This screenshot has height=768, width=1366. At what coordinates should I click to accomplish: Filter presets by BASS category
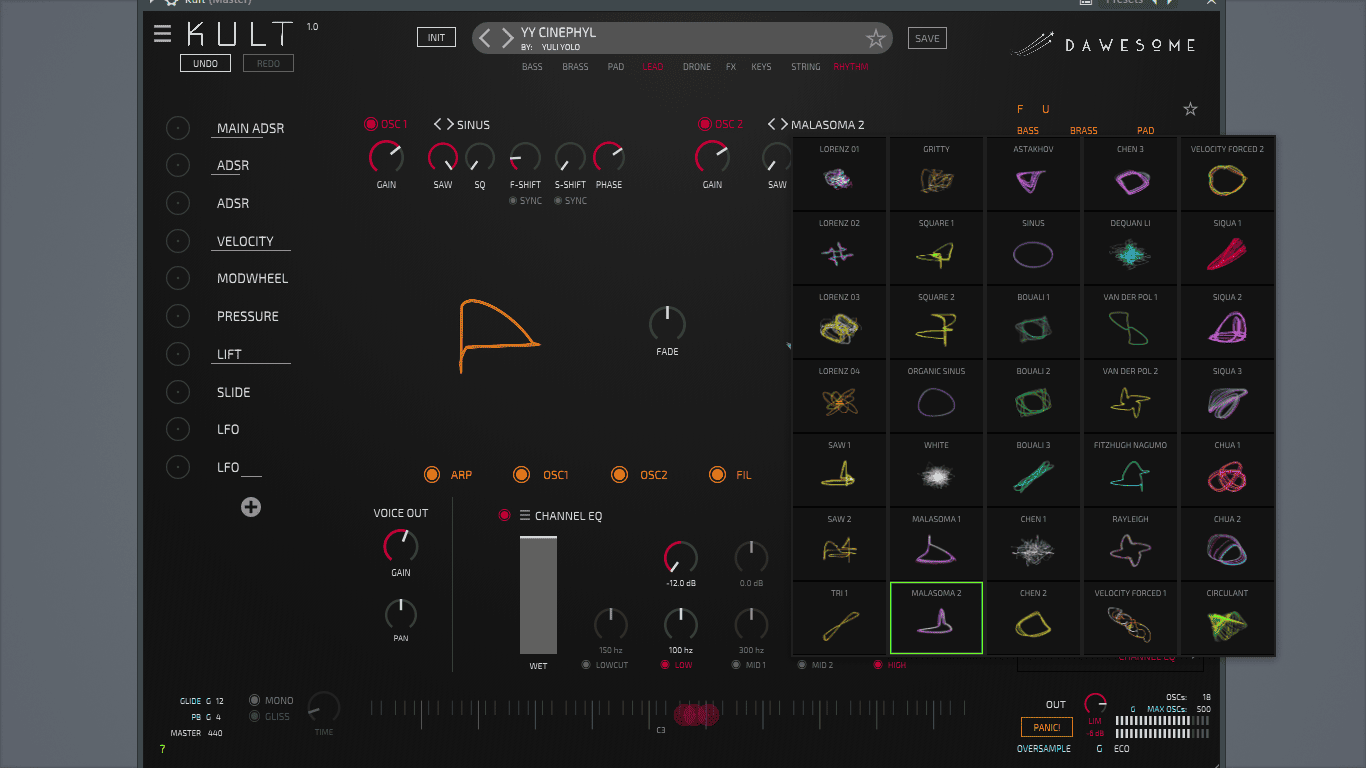pos(532,67)
